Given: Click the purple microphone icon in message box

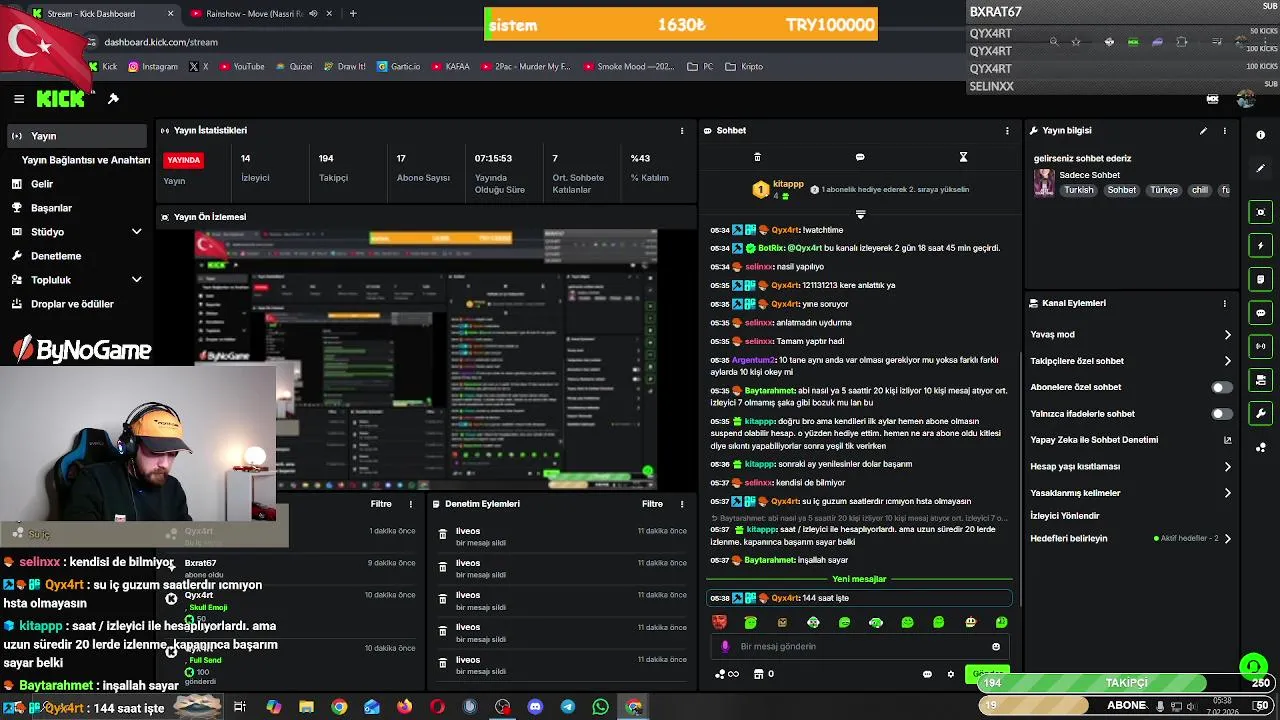Looking at the screenshot, I should tap(725, 647).
